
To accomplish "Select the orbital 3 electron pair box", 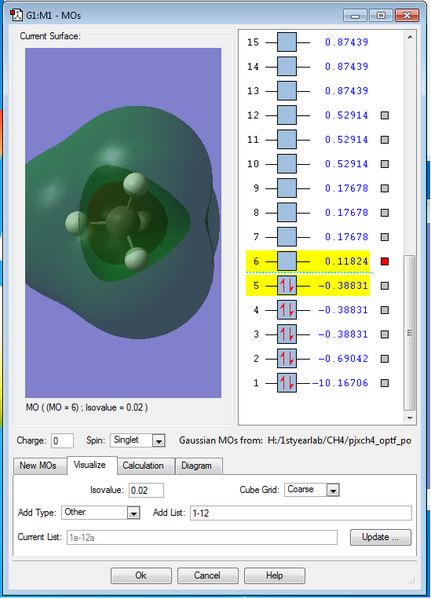I will coord(287,334).
